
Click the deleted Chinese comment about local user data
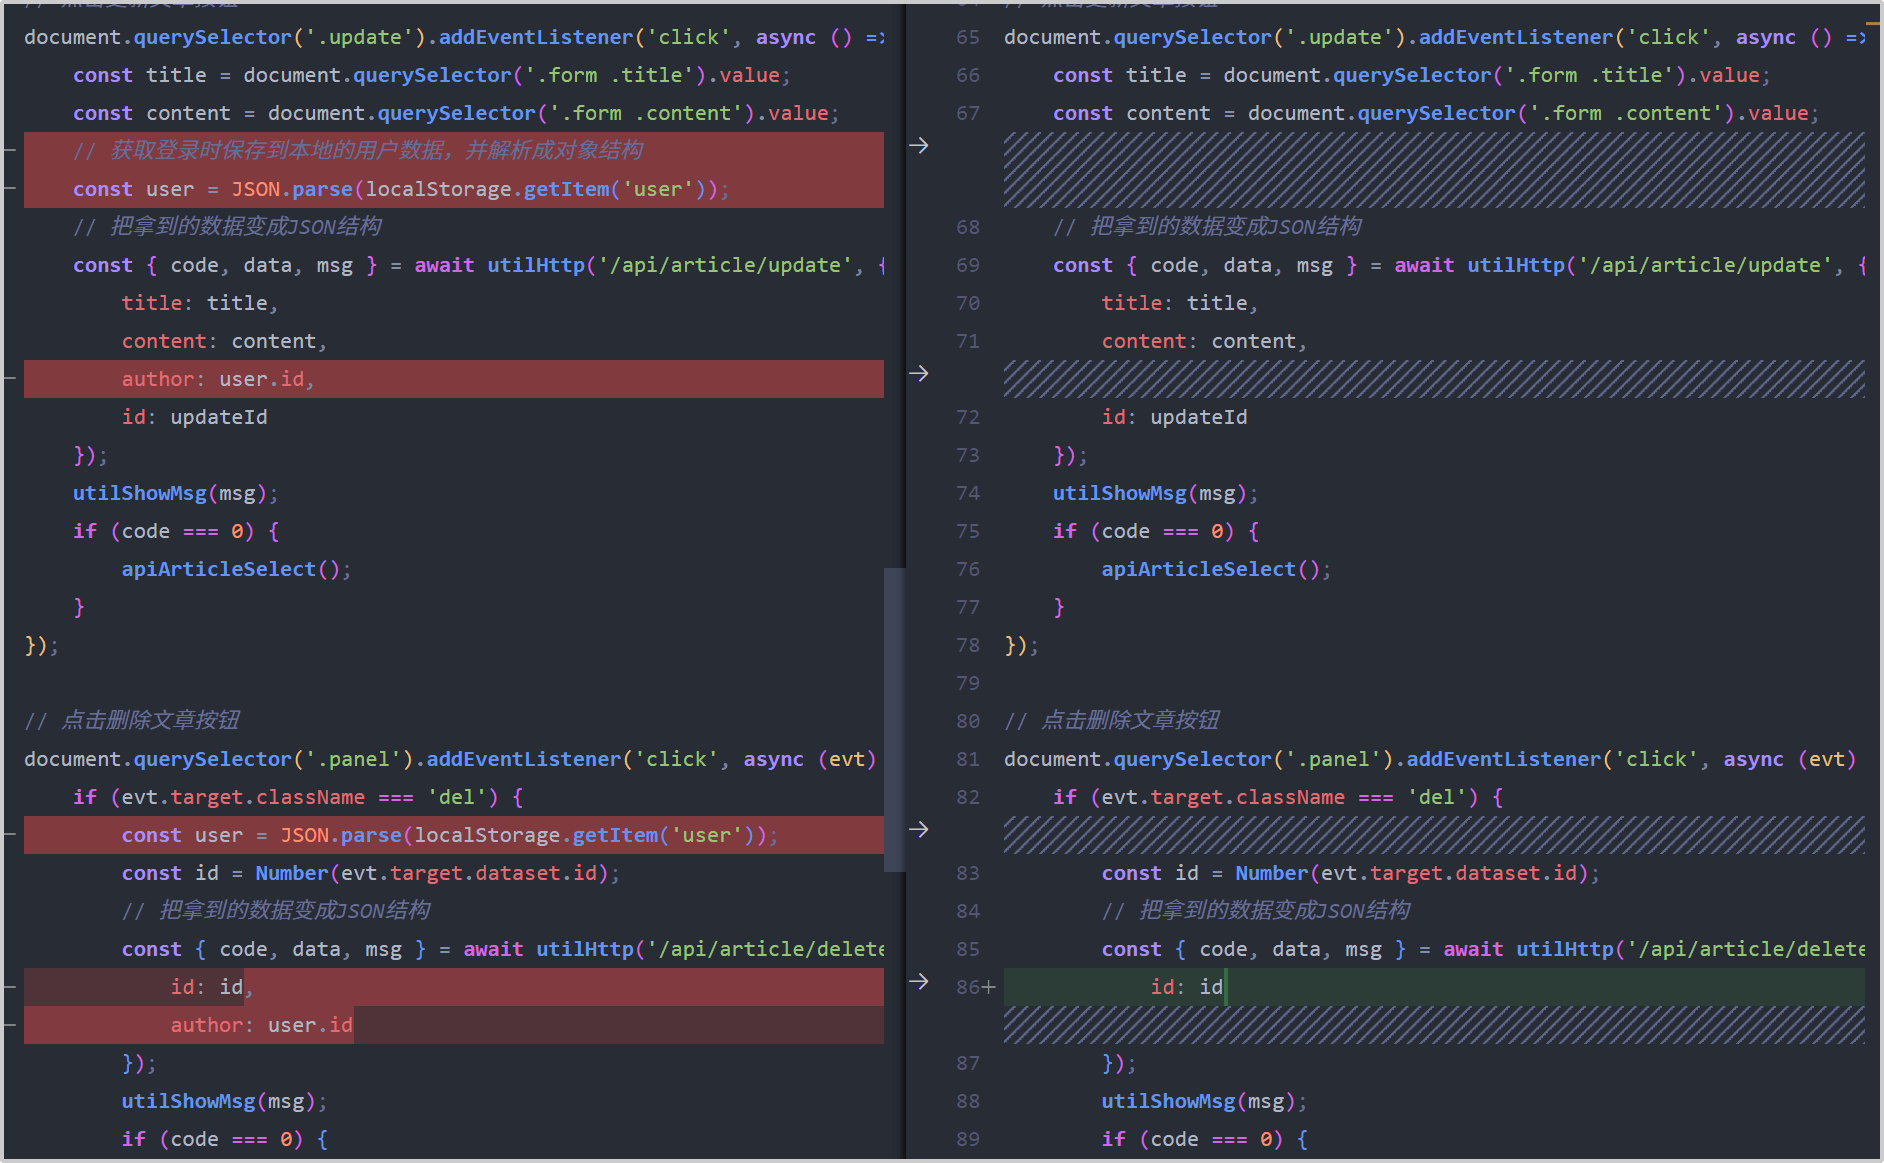point(357,151)
